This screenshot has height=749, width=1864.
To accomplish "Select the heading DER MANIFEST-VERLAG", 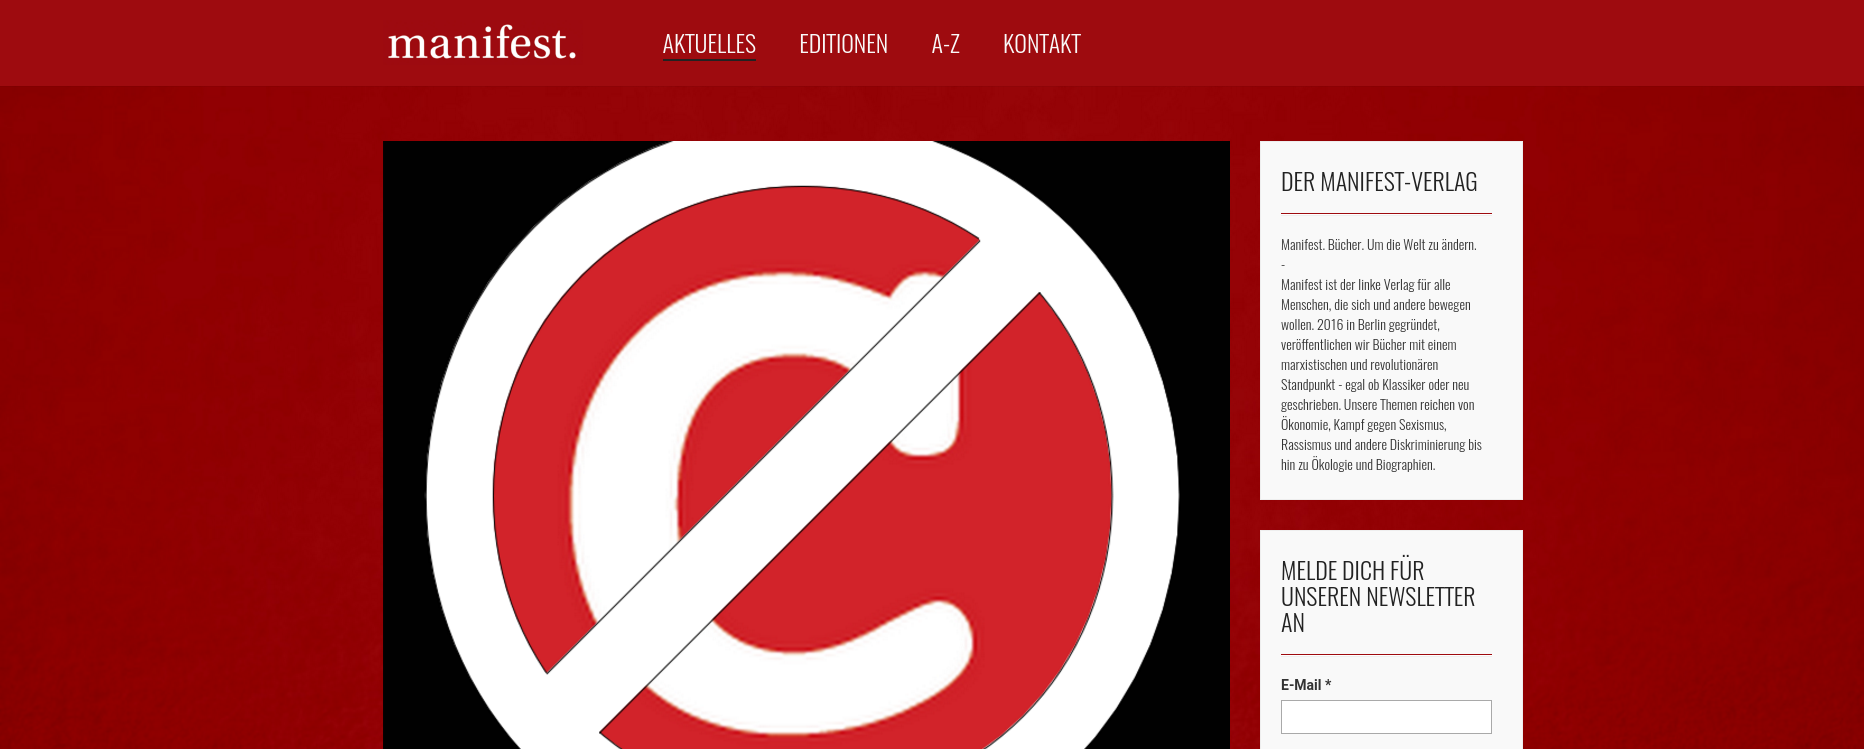I will coord(1379,182).
